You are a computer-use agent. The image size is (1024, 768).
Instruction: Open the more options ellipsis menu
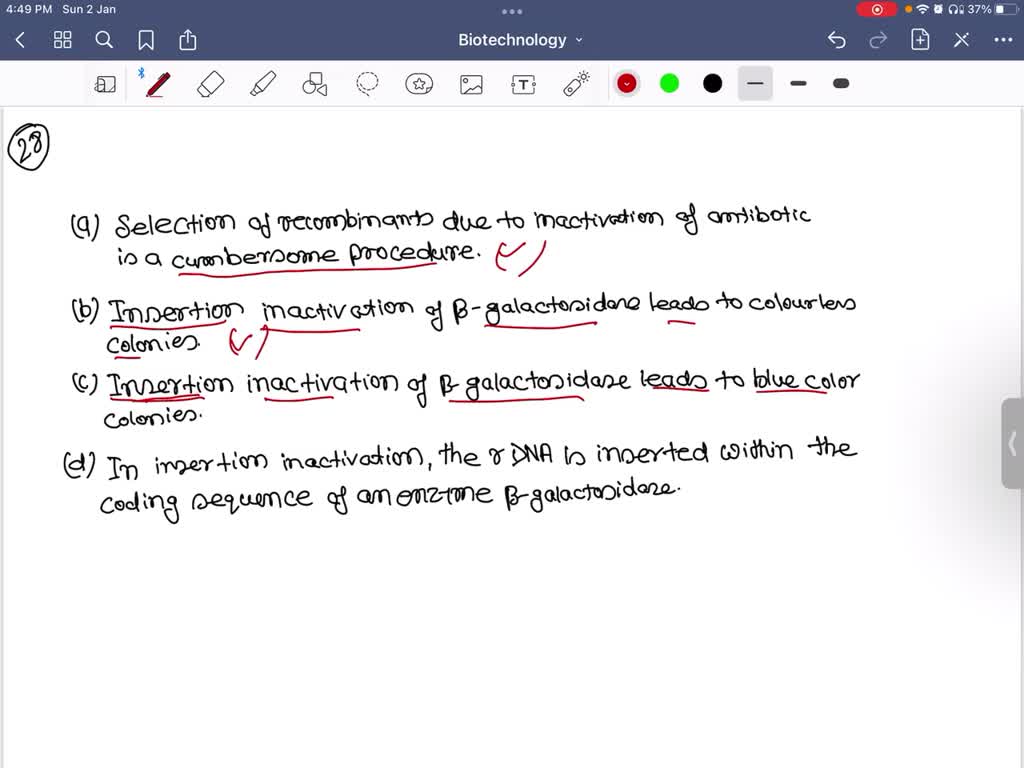pyautogui.click(x=1005, y=40)
